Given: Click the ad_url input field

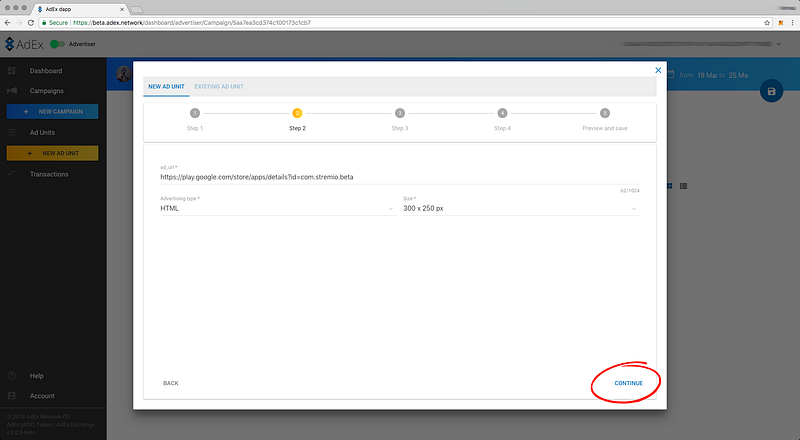Looking at the screenshot, I should click(399, 177).
